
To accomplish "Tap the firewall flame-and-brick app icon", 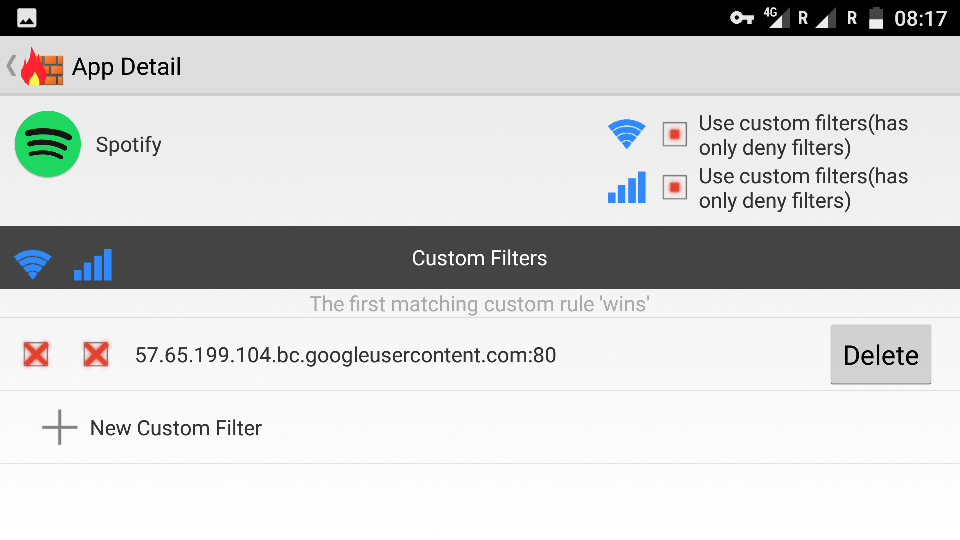I will tap(42, 67).
